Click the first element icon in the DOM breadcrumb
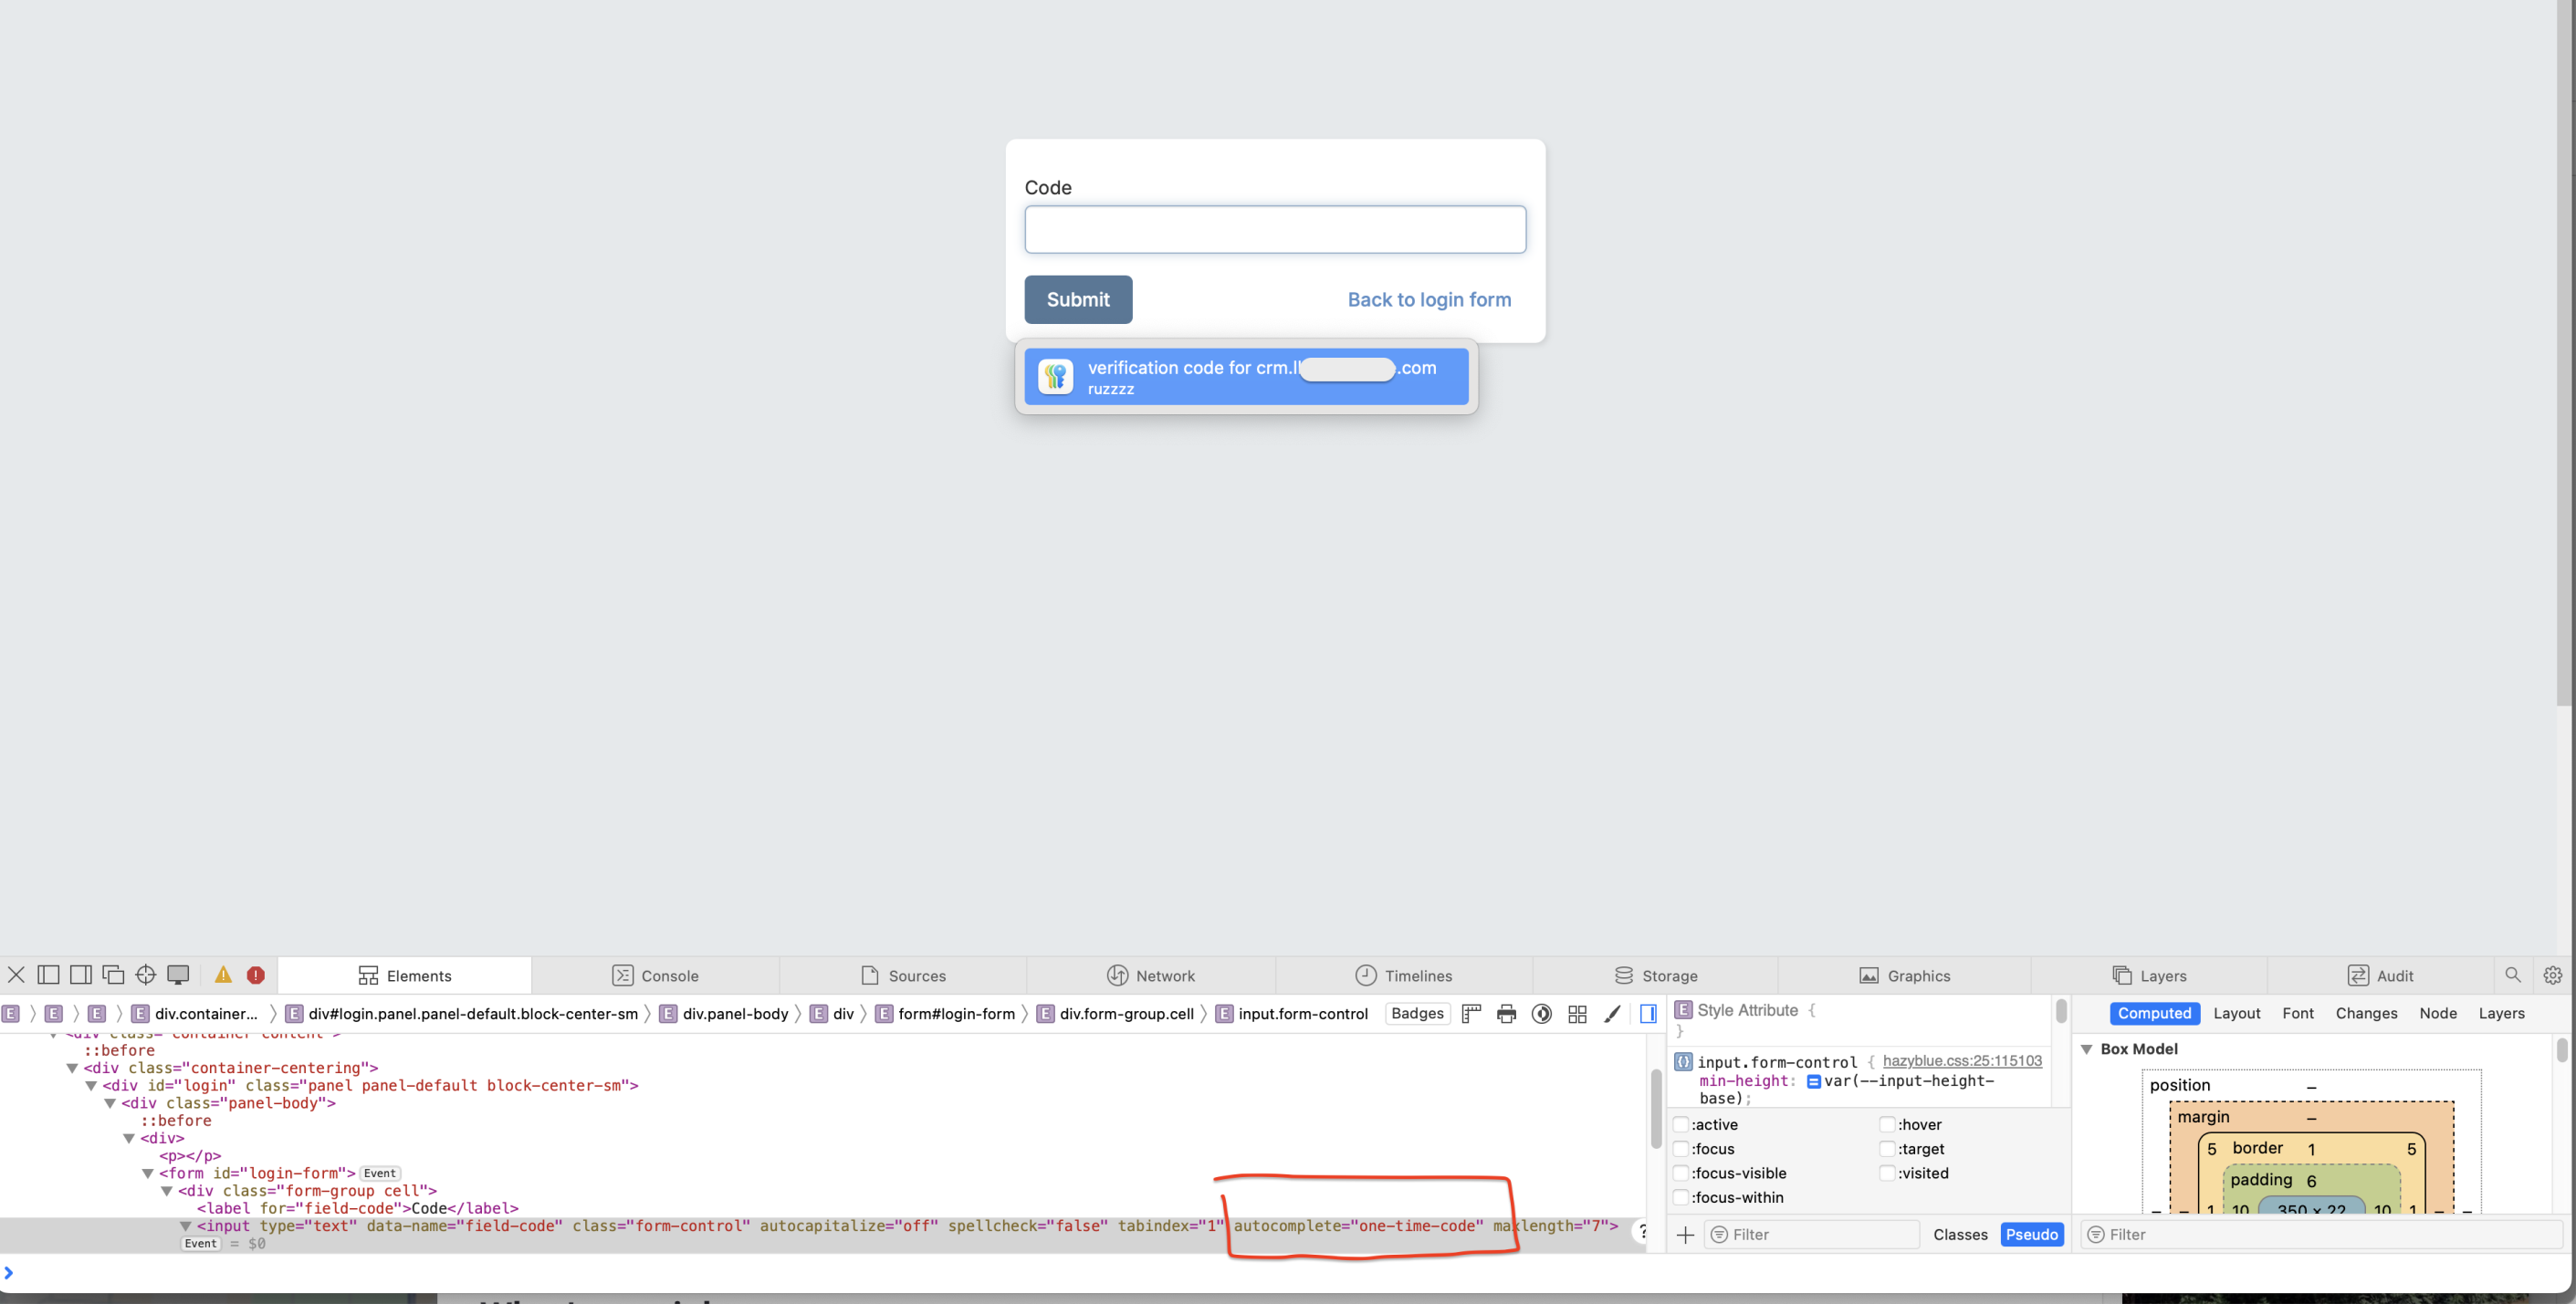This screenshot has width=2576, height=1304. pyautogui.click(x=11, y=1014)
